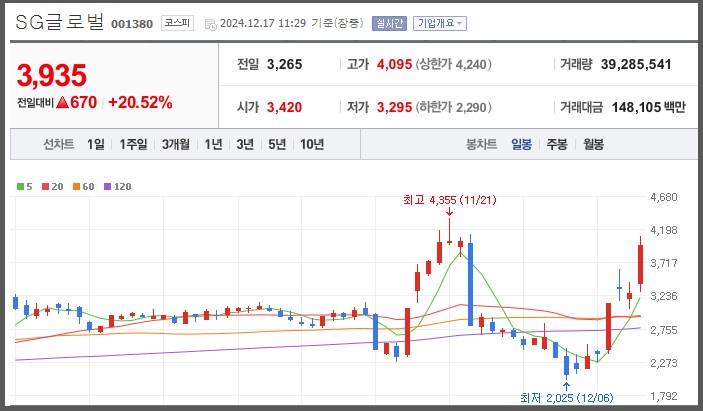Click the clock calendar icon beside the date
The width and height of the screenshot is (703, 411).
[x=210, y=24]
